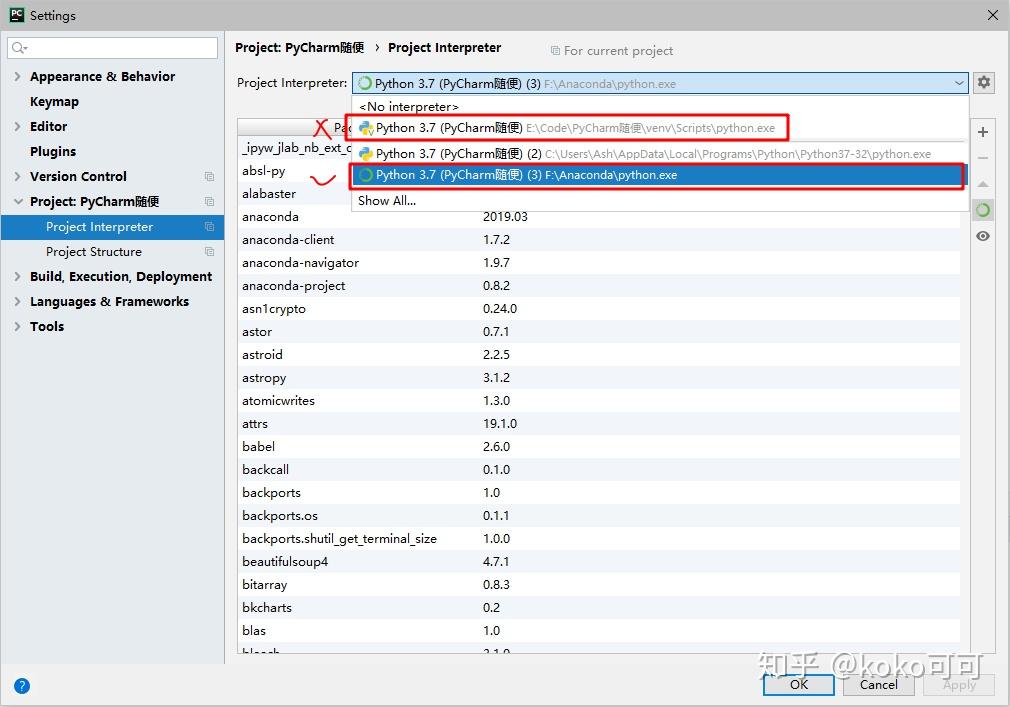Screen dimensions: 1010x707
Task: Open the Keymap settings page
Action: [x=54, y=101]
